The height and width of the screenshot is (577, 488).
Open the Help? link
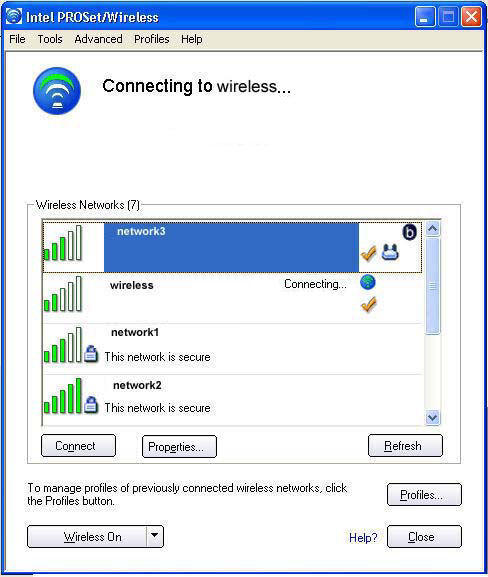(x=363, y=538)
